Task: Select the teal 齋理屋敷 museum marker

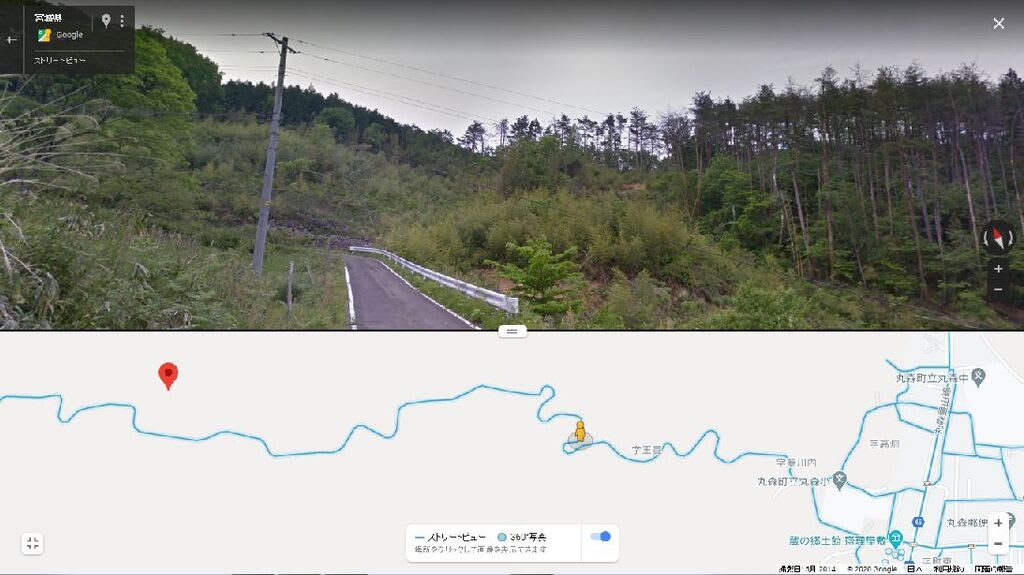Action: coord(895,539)
